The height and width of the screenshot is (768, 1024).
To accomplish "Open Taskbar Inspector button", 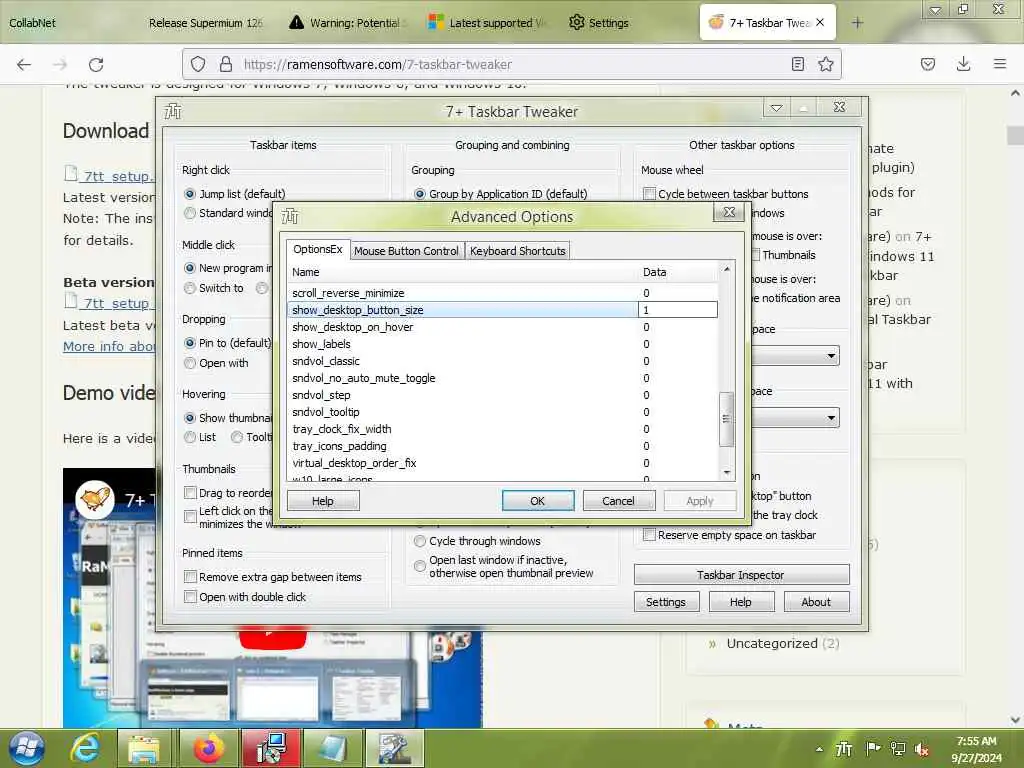I will (741, 575).
